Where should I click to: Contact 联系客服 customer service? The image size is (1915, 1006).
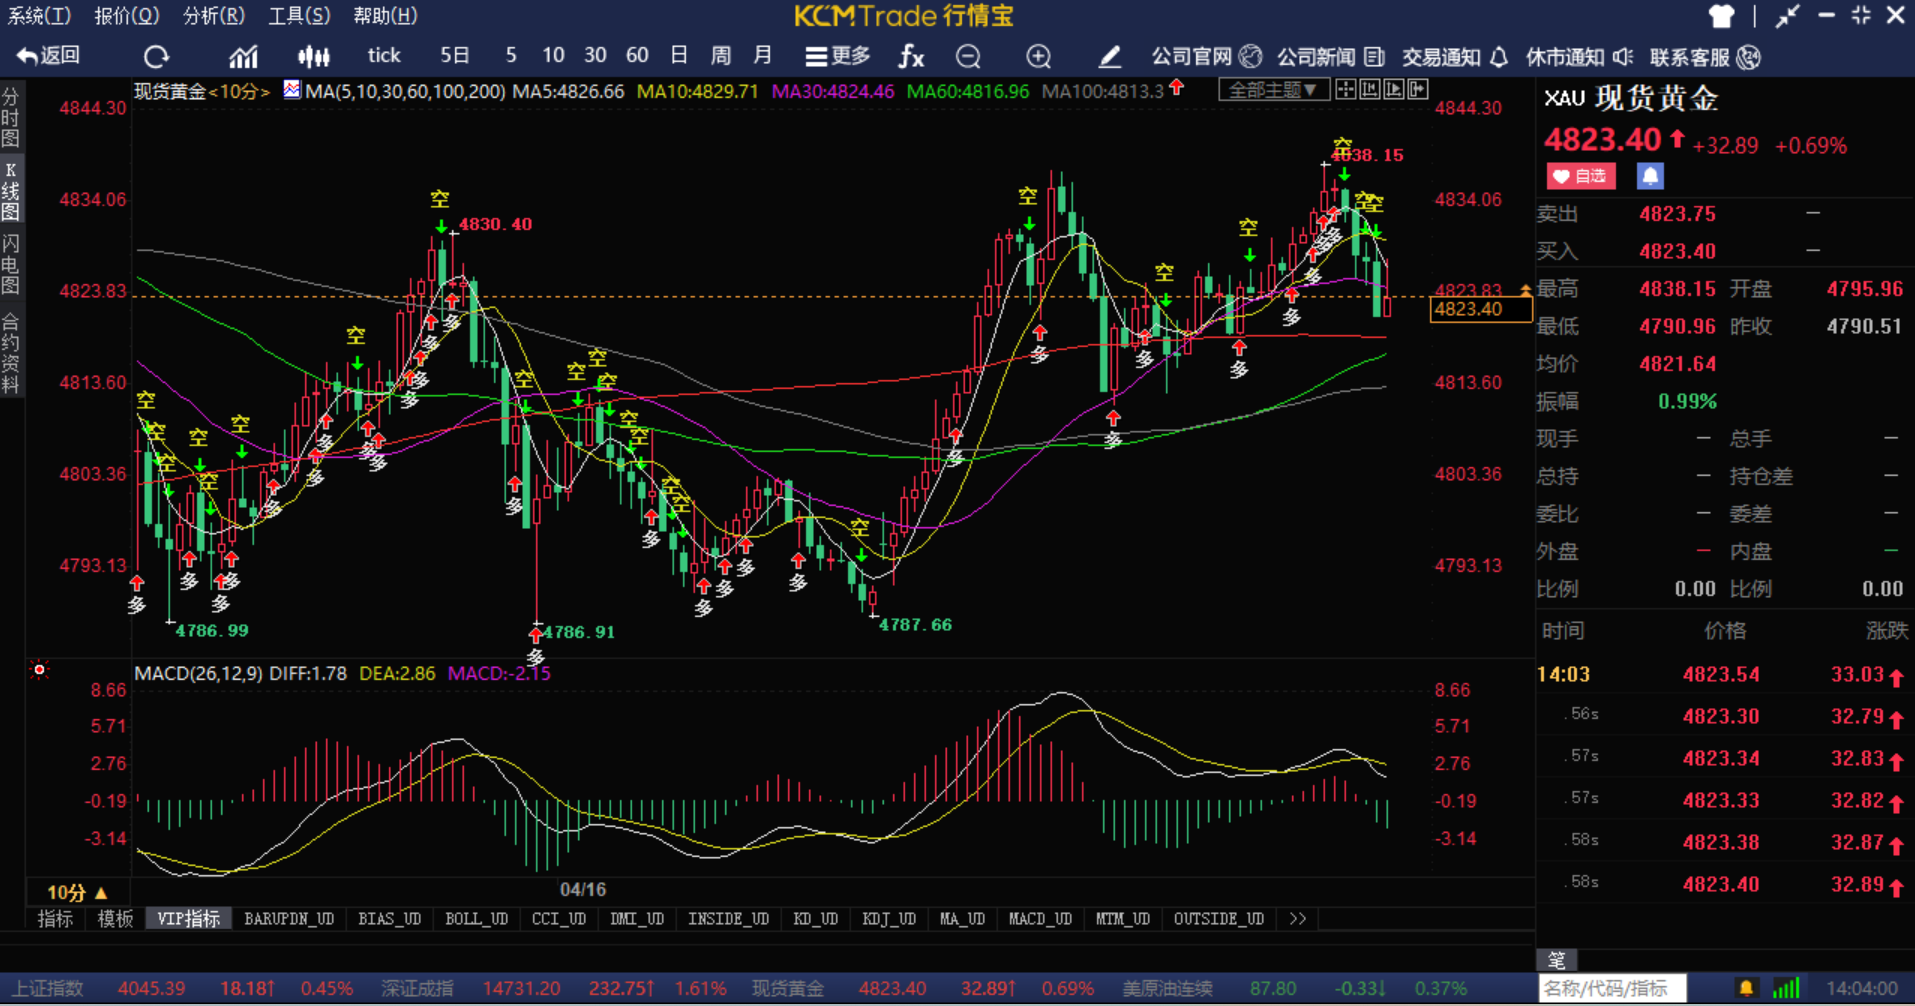1705,57
